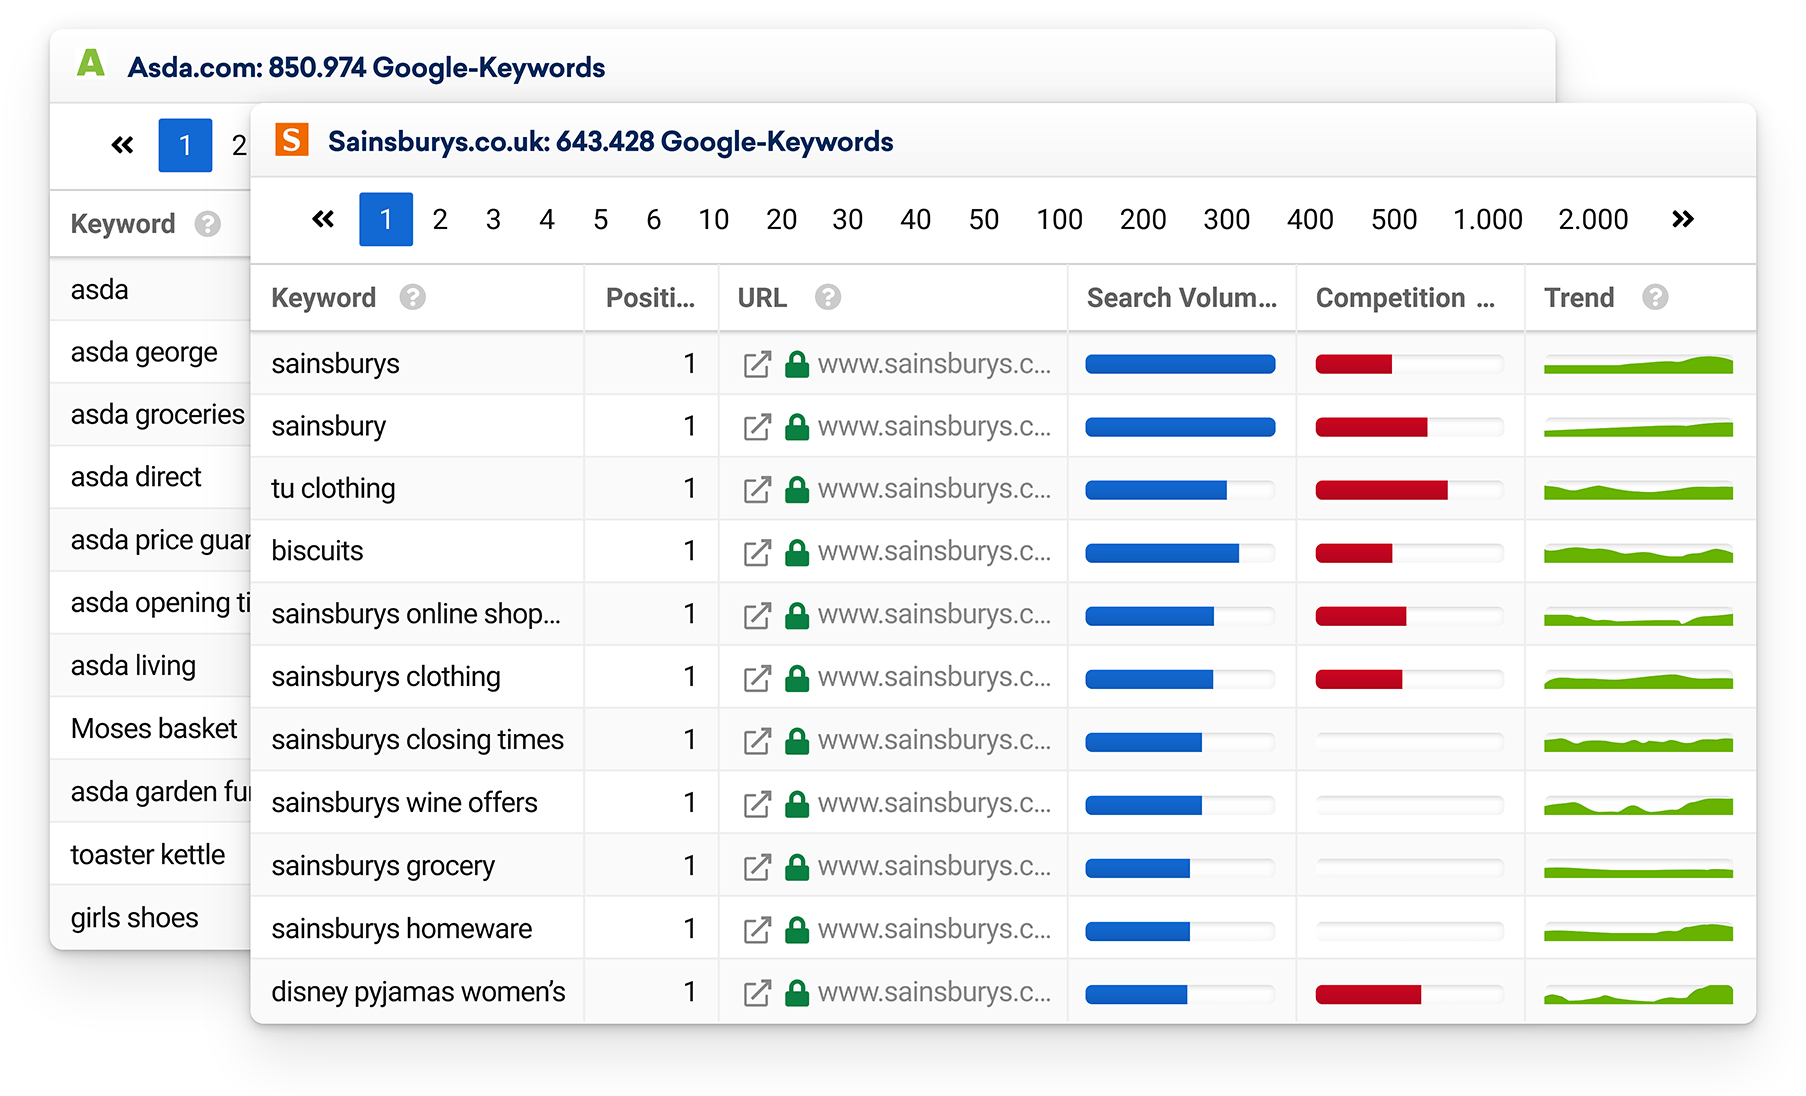Open external link icon in sainsburys clothing row
Screen dimensions: 1806x1096
coord(757,678)
